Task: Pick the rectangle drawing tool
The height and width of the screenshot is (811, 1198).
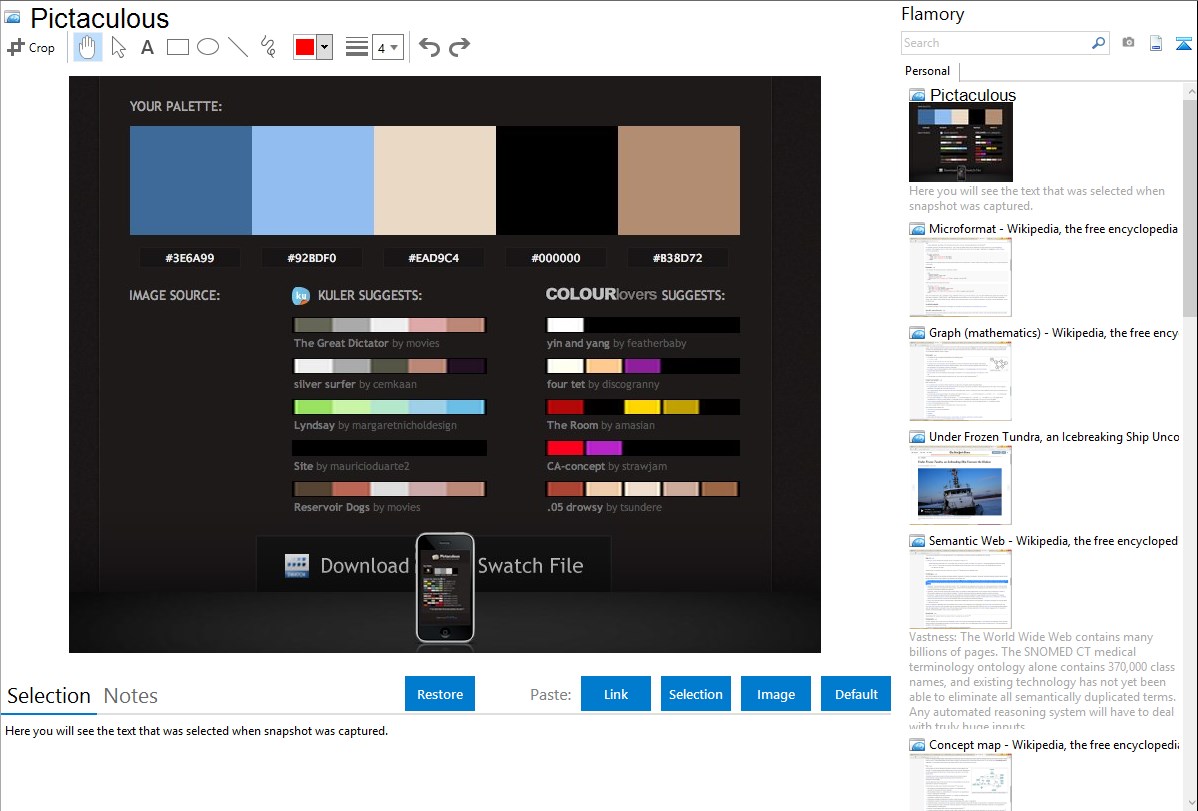Action: [177, 47]
